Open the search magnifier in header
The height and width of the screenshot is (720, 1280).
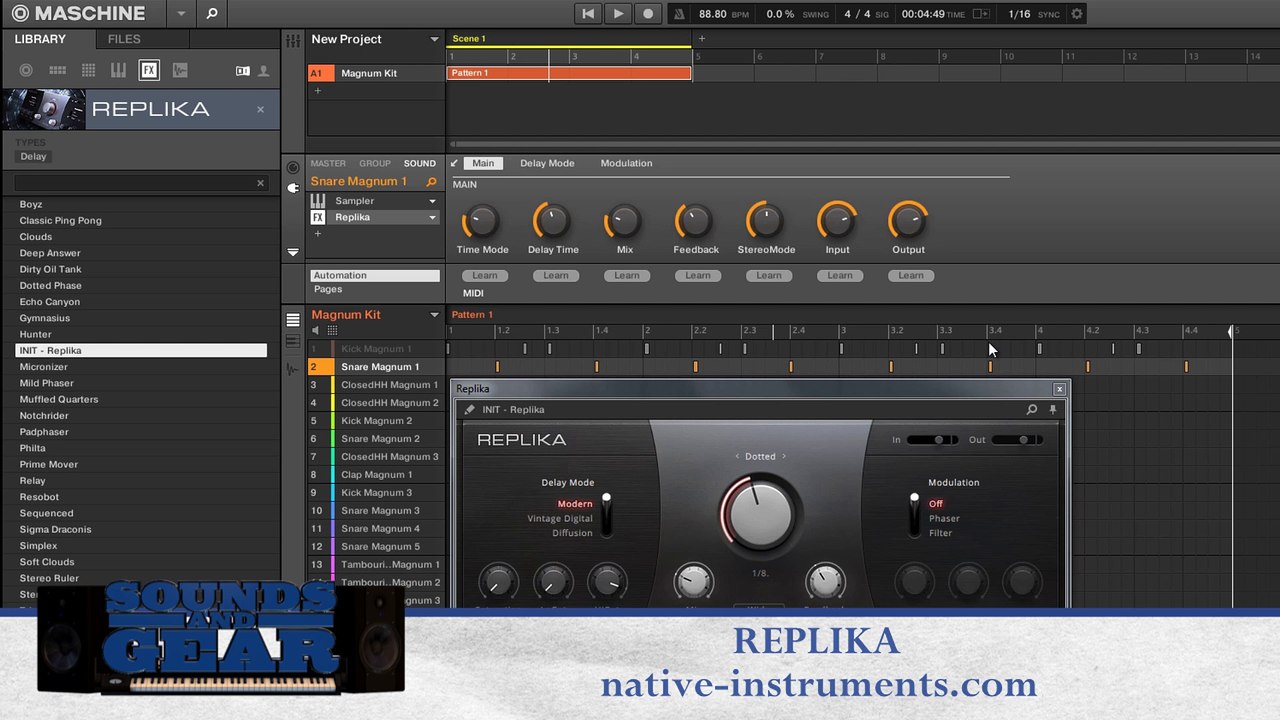coord(212,14)
